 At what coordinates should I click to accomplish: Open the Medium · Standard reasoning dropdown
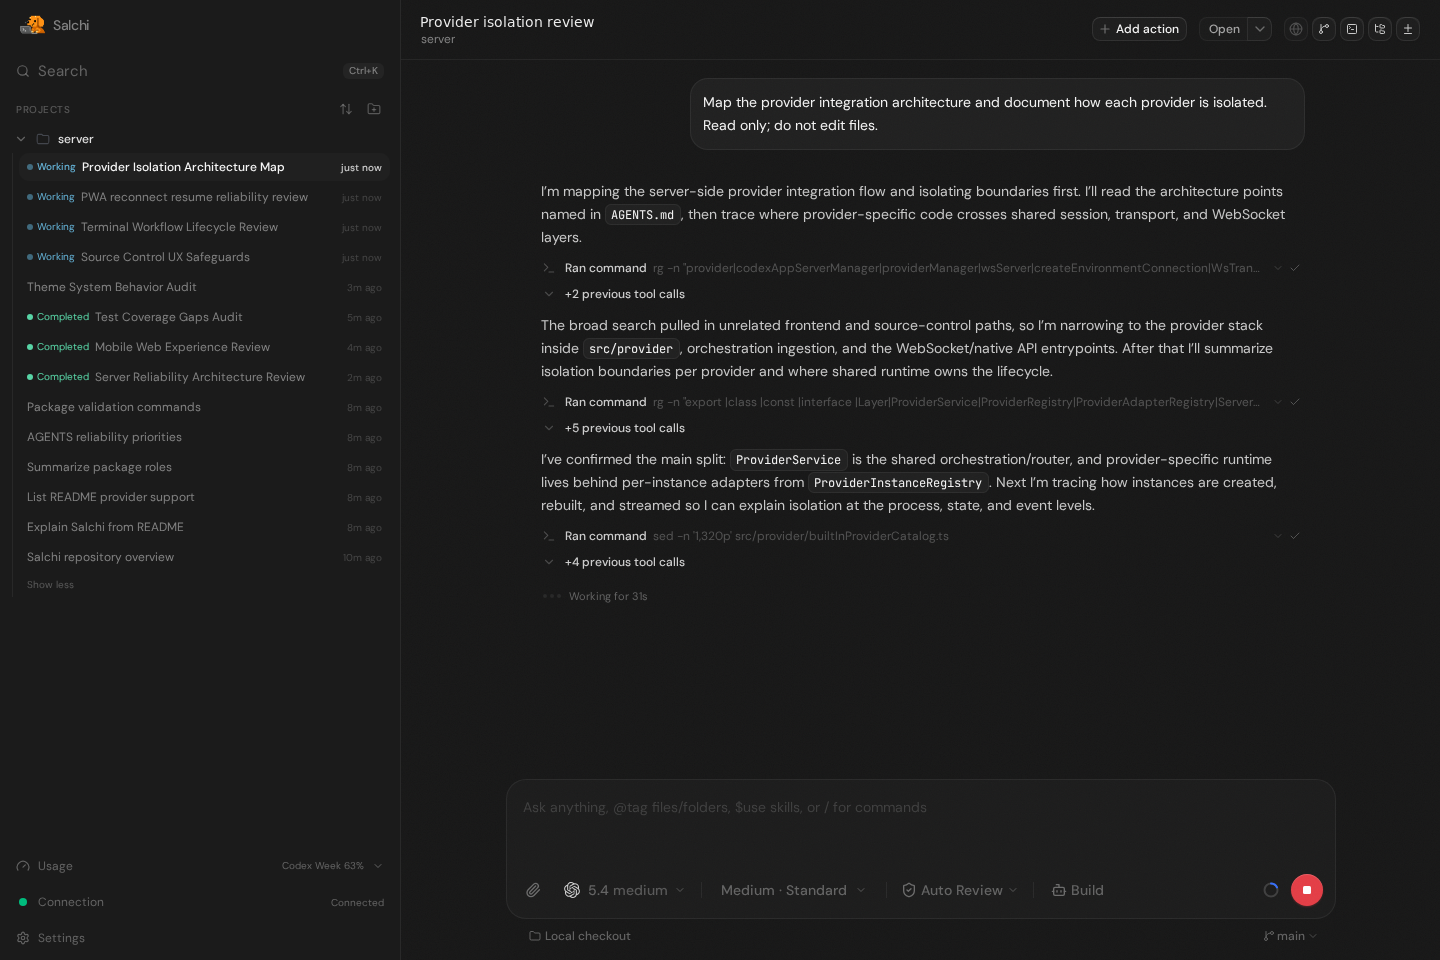793,890
